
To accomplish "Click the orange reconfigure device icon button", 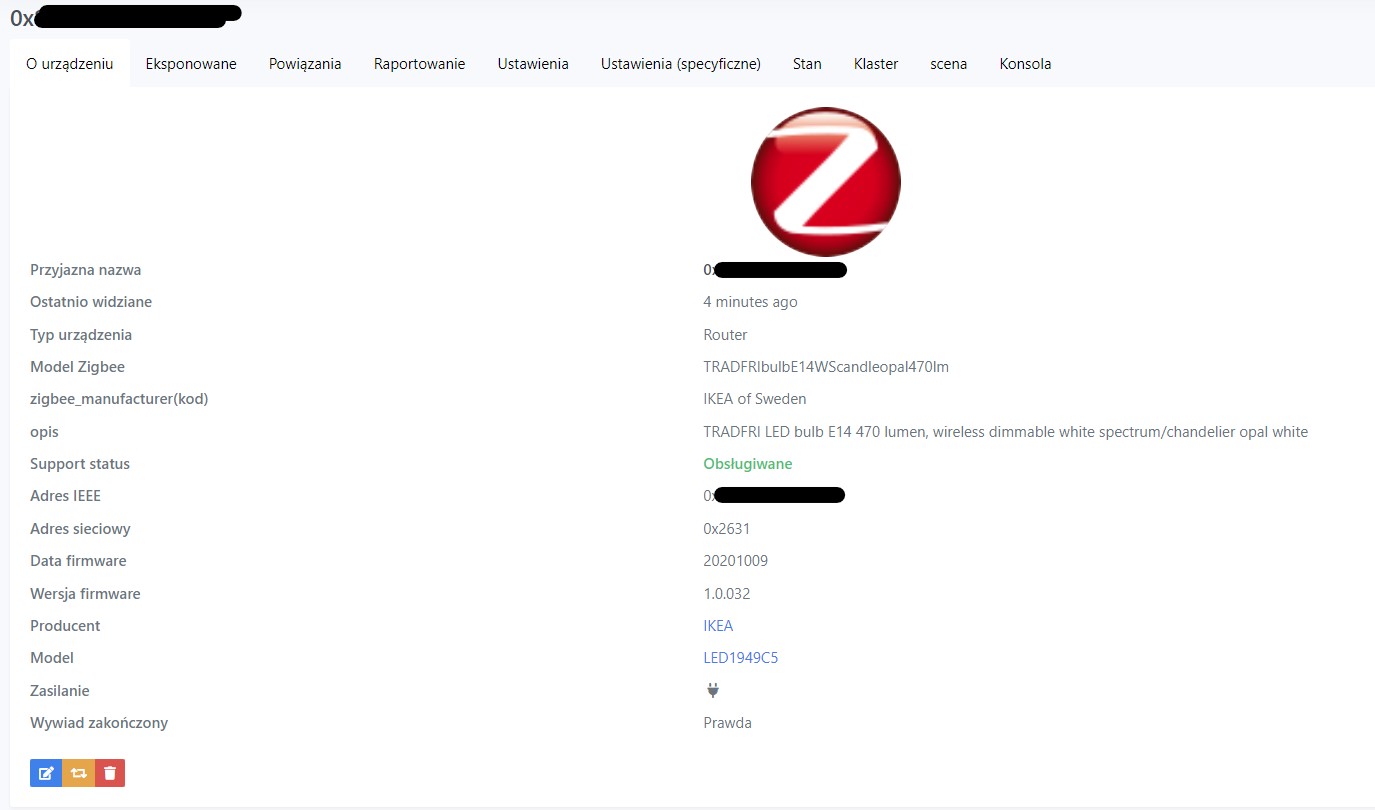I will 78,773.
